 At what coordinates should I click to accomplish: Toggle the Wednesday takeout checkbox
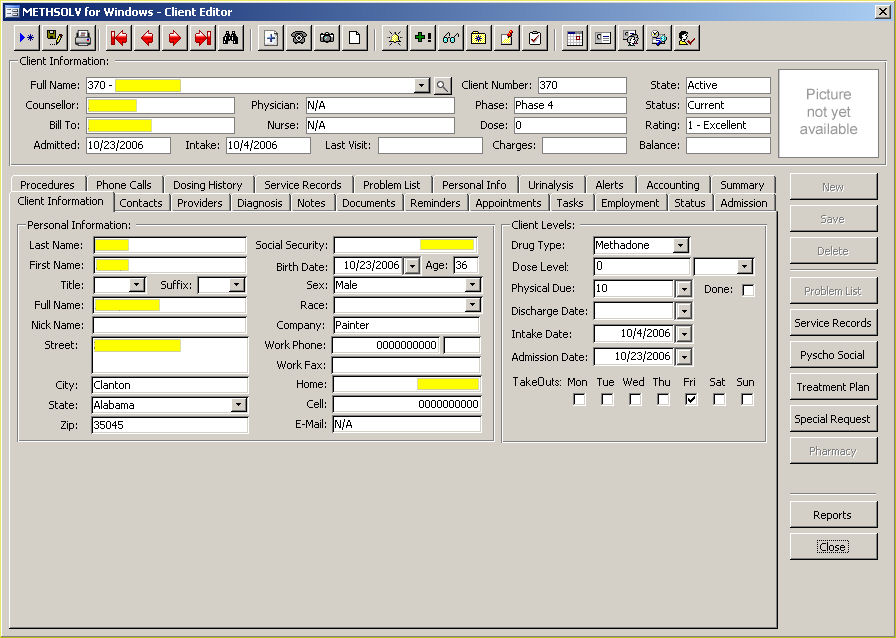(x=635, y=400)
